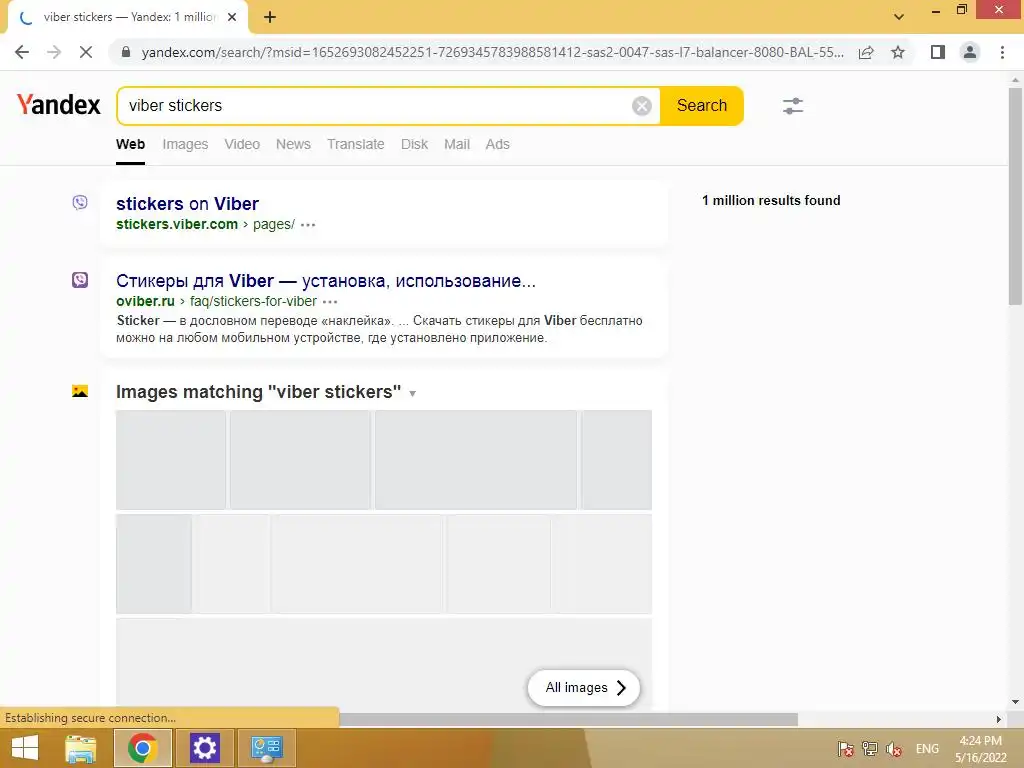This screenshot has width=1024, height=768.
Task: Select the Web tab
Action: click(x=131, y=144)
